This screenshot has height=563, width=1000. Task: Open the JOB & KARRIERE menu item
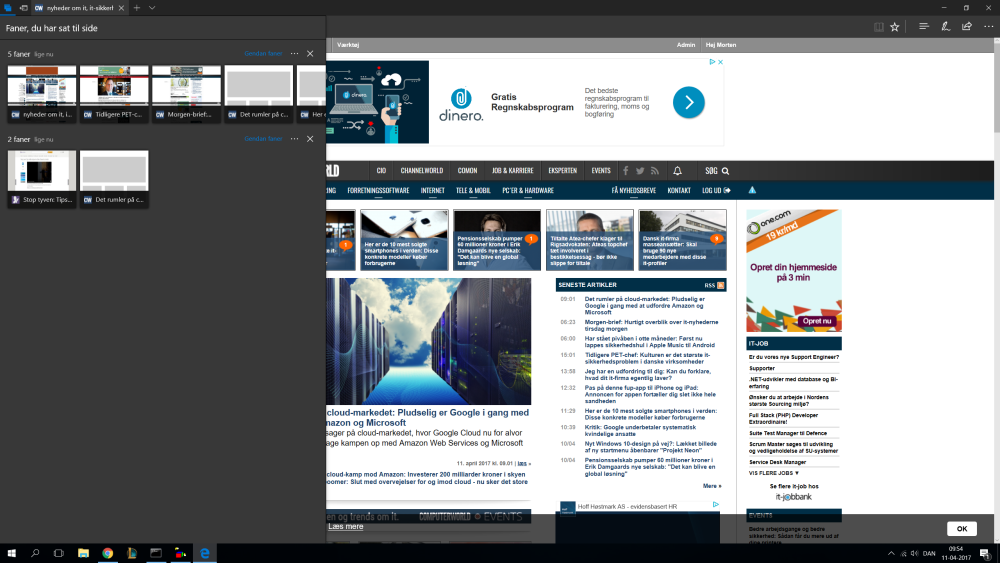tap(512, 170)
